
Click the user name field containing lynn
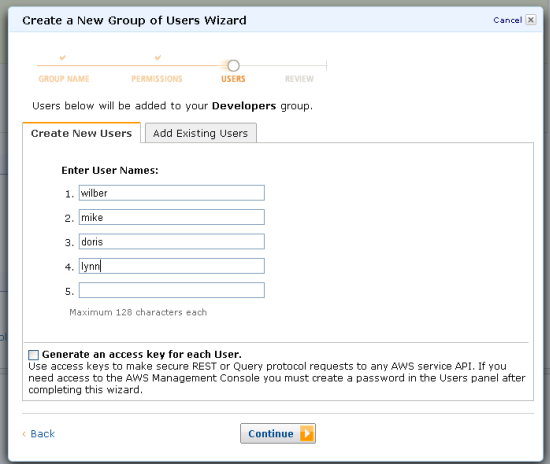[172, 266]
